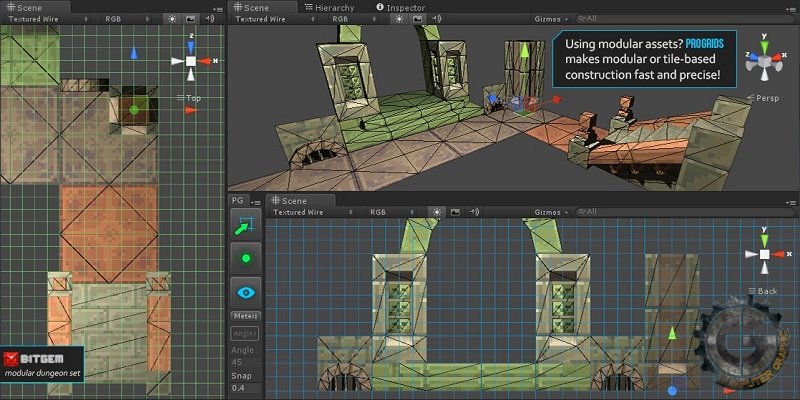Screen dimensions: 800x400
Task: Open top-right panel options menu icon
Action: click(x=791, y=10)
